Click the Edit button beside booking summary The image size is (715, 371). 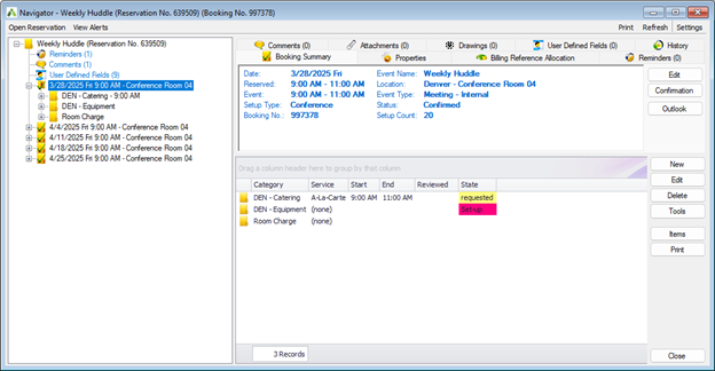click(x=674, y=75)
